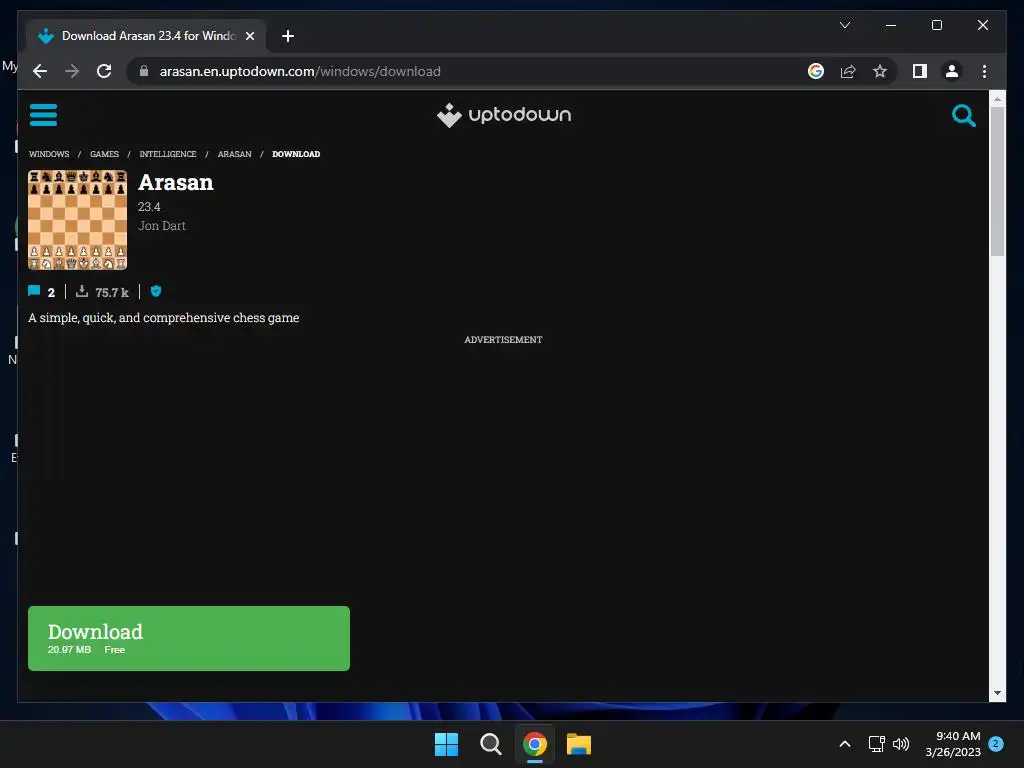Click the comments count 2
This screenshot has height=768, width=1024.
tap(51, 292)
